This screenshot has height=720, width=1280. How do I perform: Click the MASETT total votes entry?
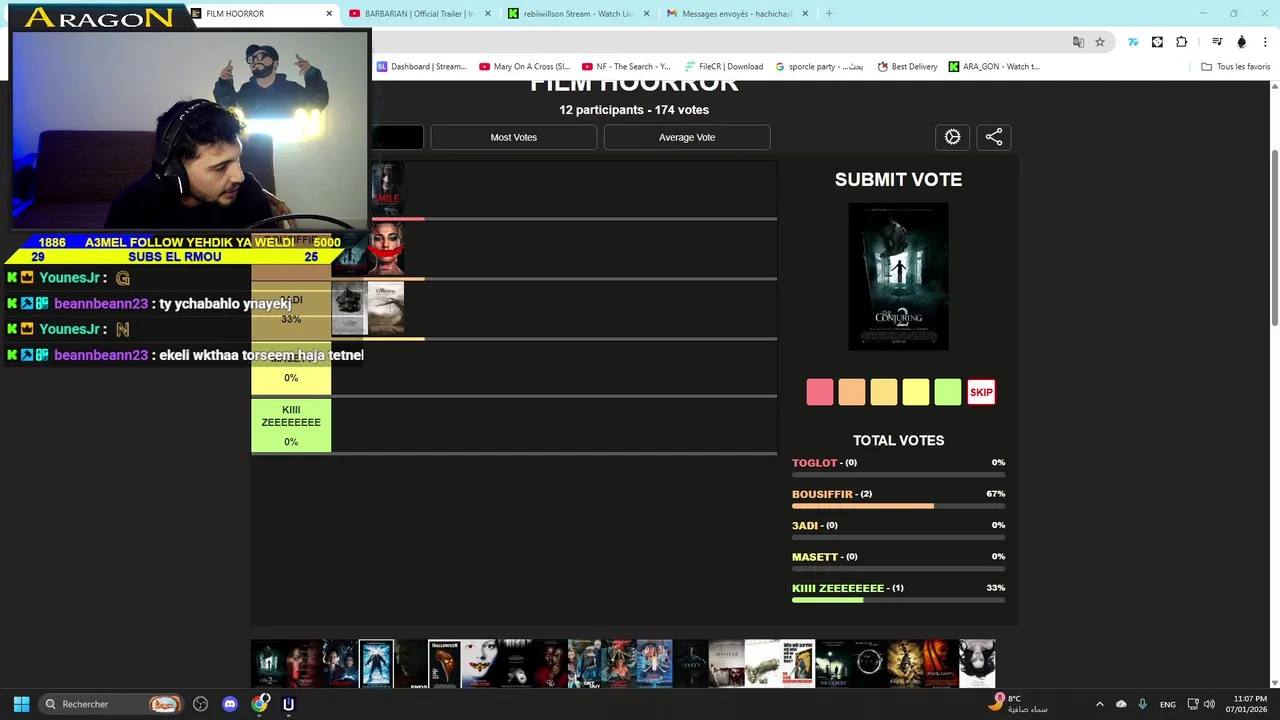pyautogui.click(x=898, y=561)
